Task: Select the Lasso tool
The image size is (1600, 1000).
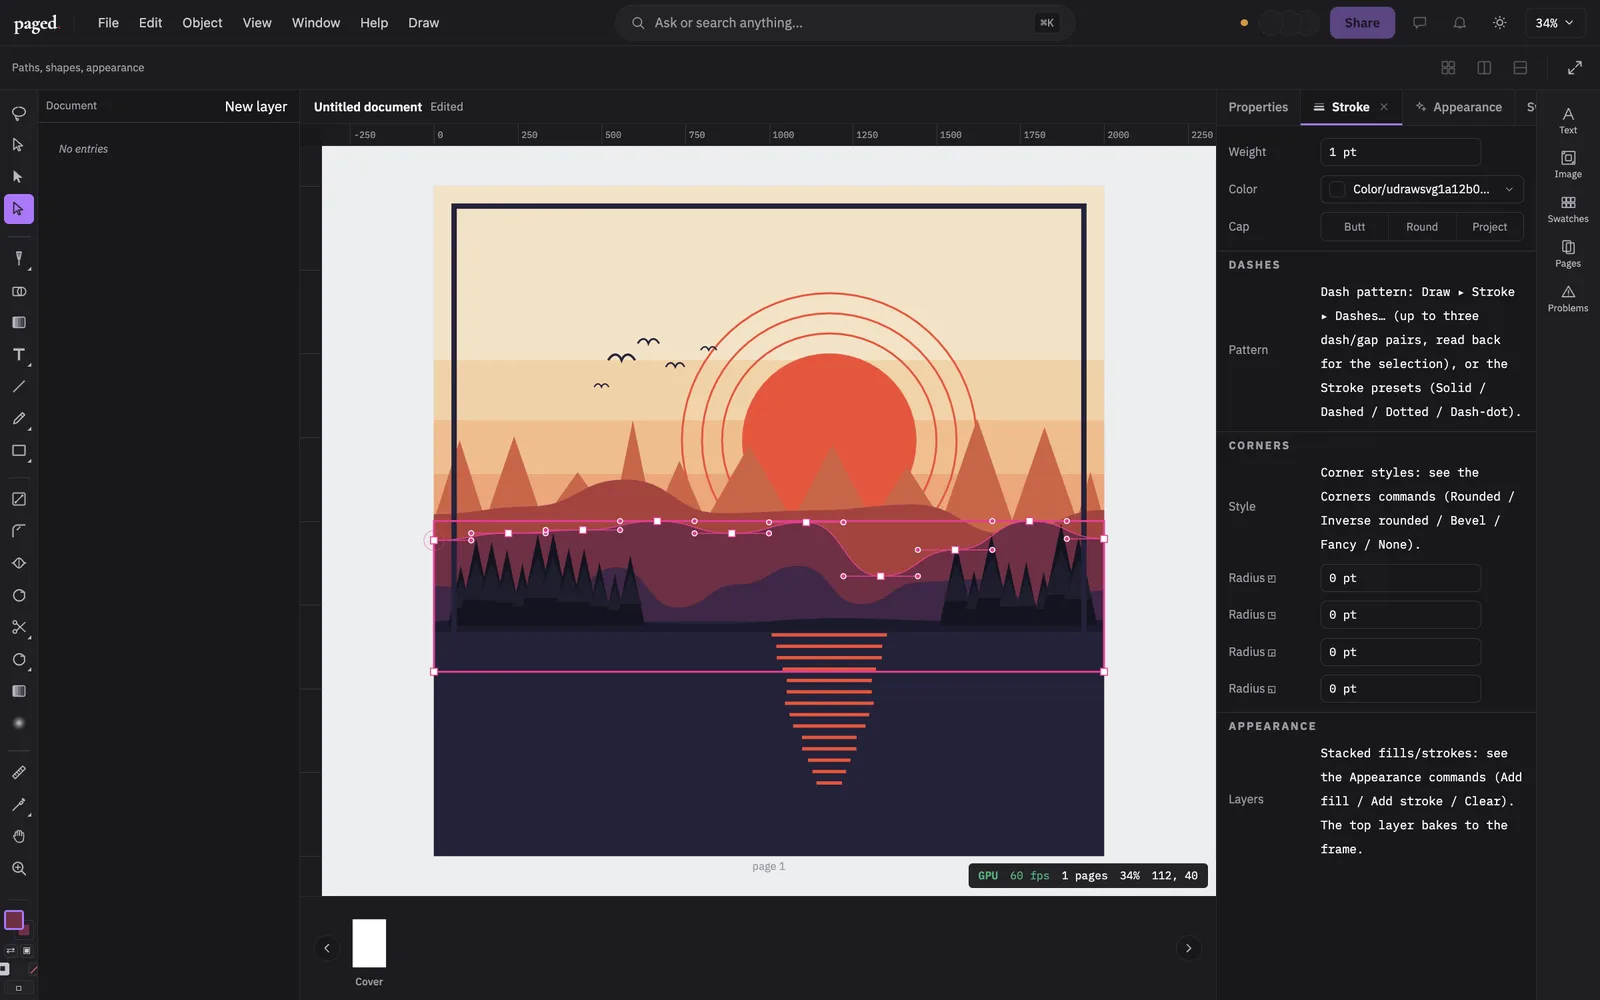Action: tap(18, 113)
